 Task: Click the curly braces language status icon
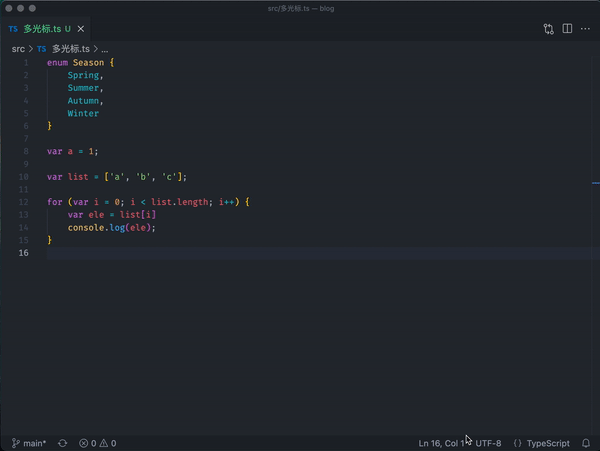[517, 443]
